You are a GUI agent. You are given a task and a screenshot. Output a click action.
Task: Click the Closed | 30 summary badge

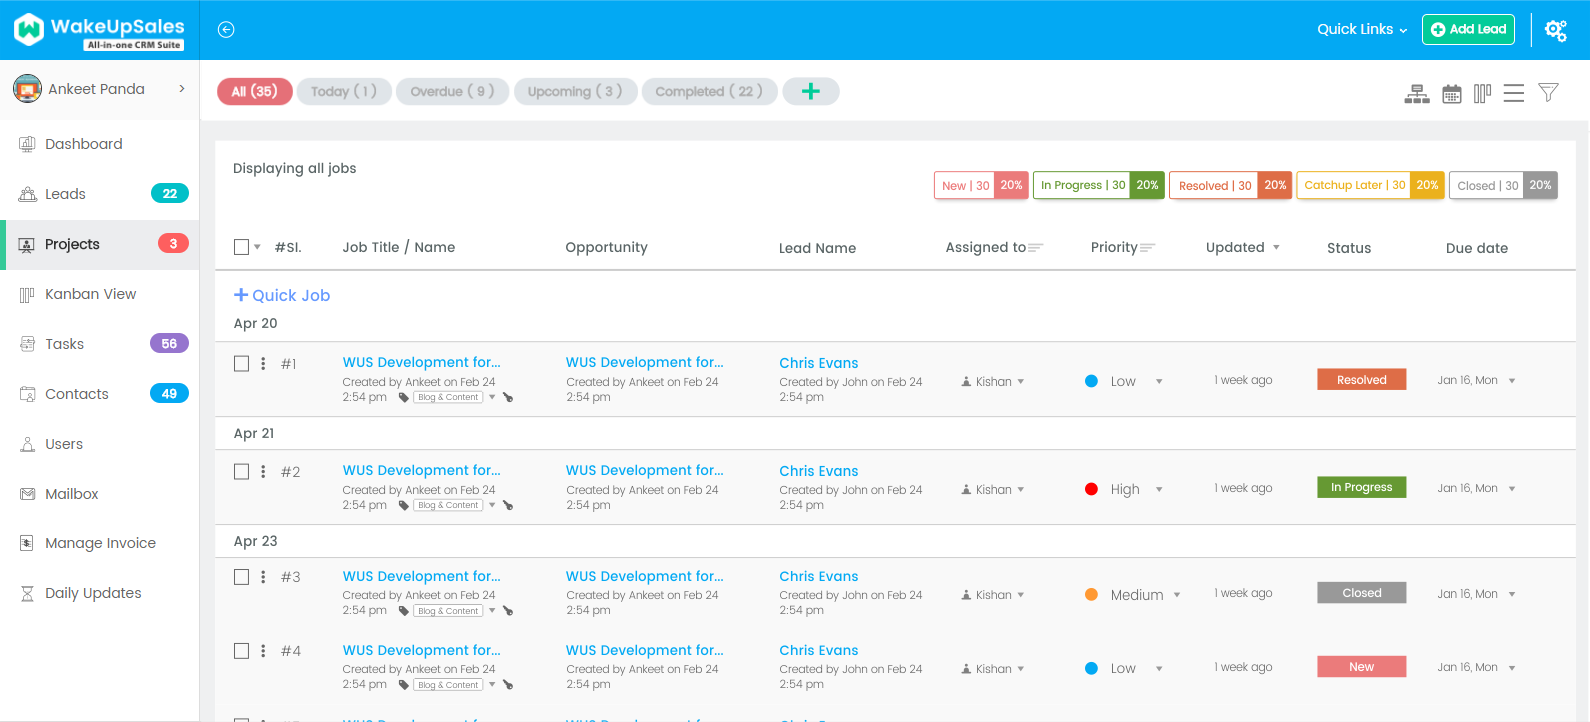[1503, 186]
